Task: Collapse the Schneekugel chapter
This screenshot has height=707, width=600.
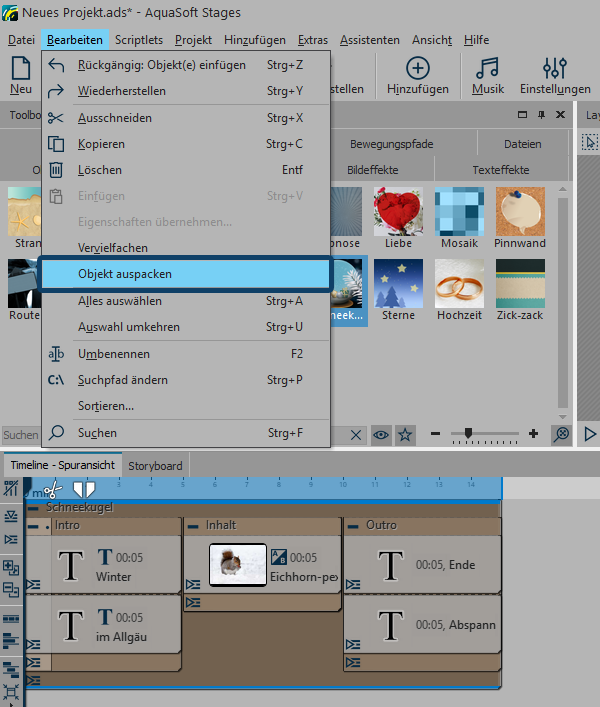Action: 32,508
